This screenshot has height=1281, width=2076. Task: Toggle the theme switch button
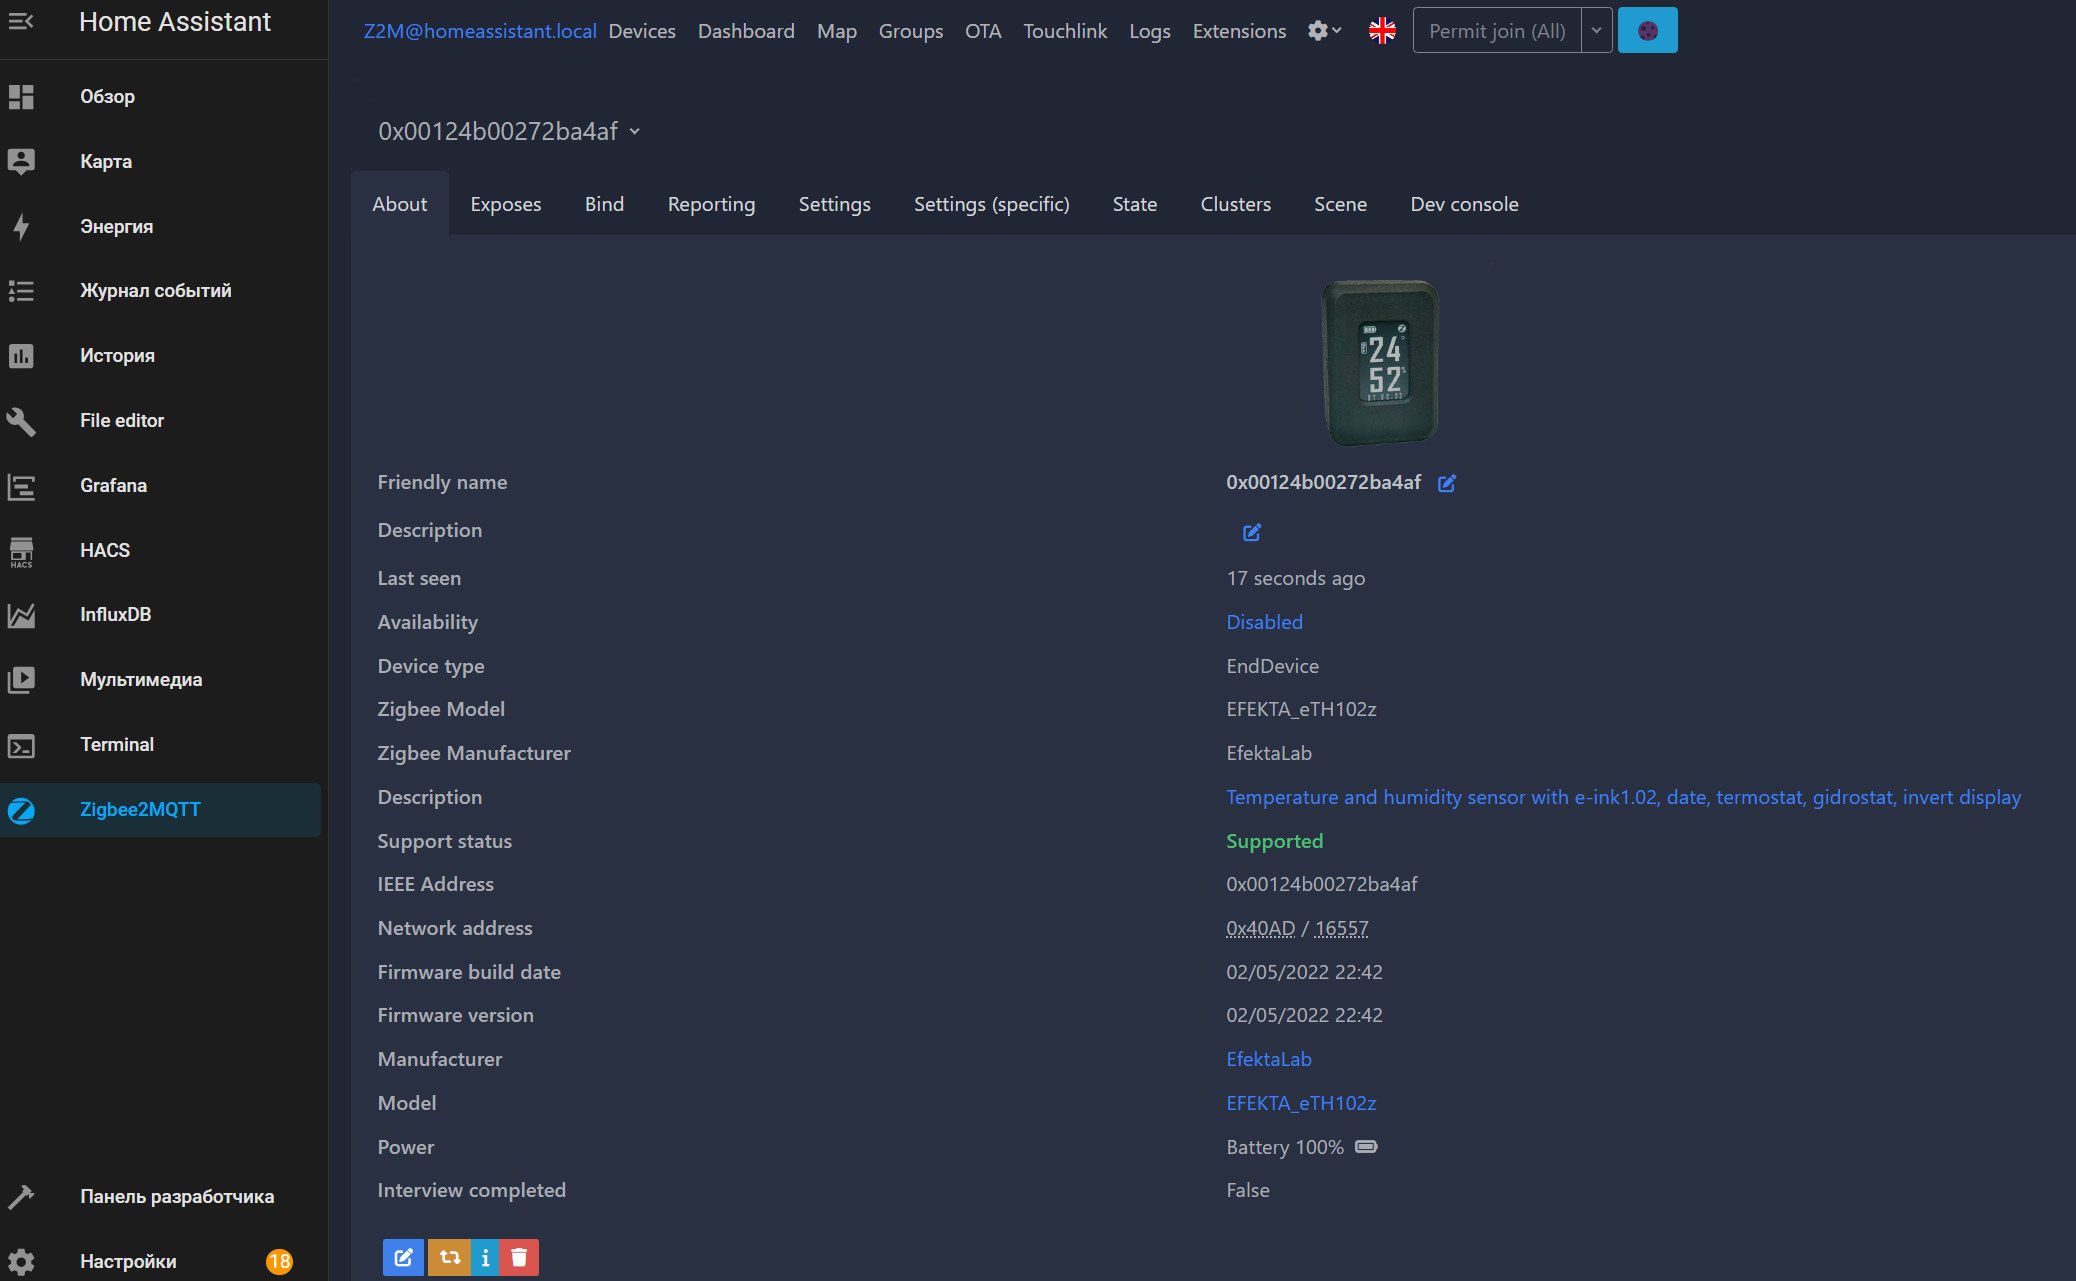(x=1647, y=31)
